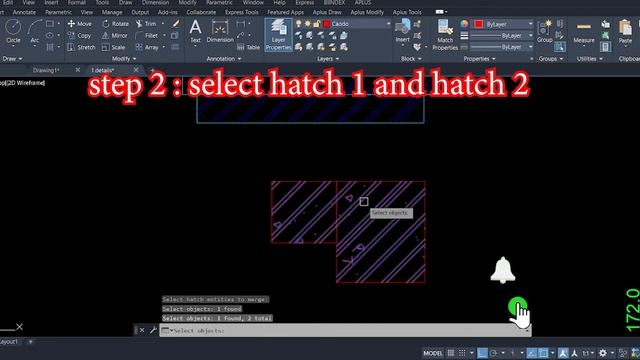
Task: Click the left hatched rectangle
Action: [x=304, y=212]
